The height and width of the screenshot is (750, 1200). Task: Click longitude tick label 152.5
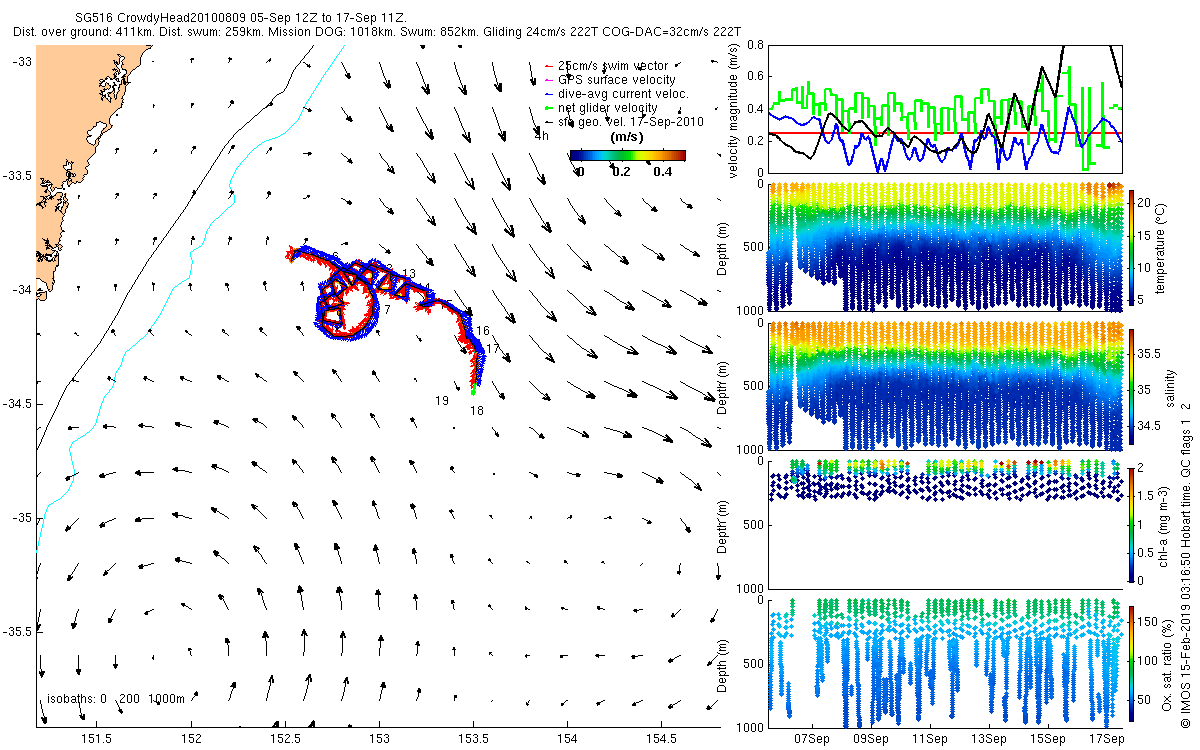pos(285,738)
